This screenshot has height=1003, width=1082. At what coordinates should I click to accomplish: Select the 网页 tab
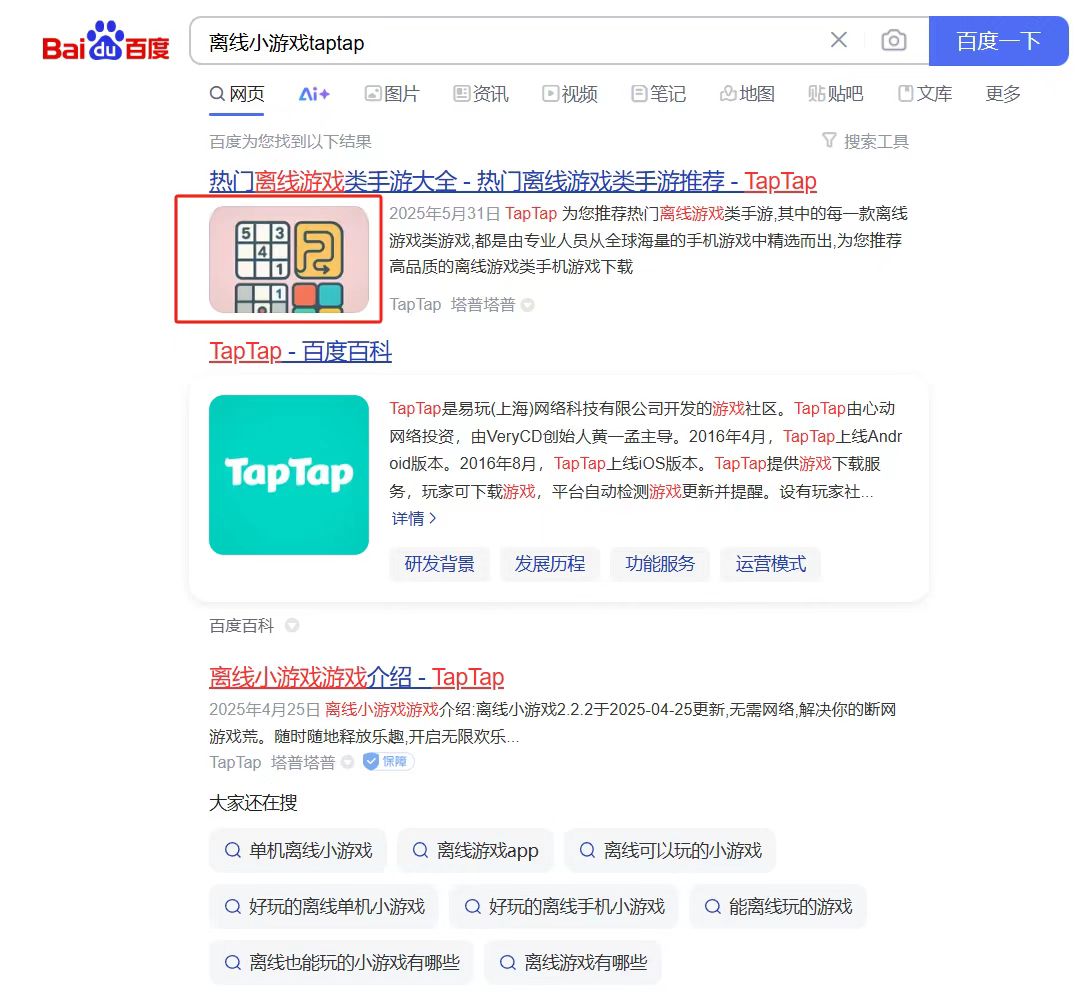point(237,94)
